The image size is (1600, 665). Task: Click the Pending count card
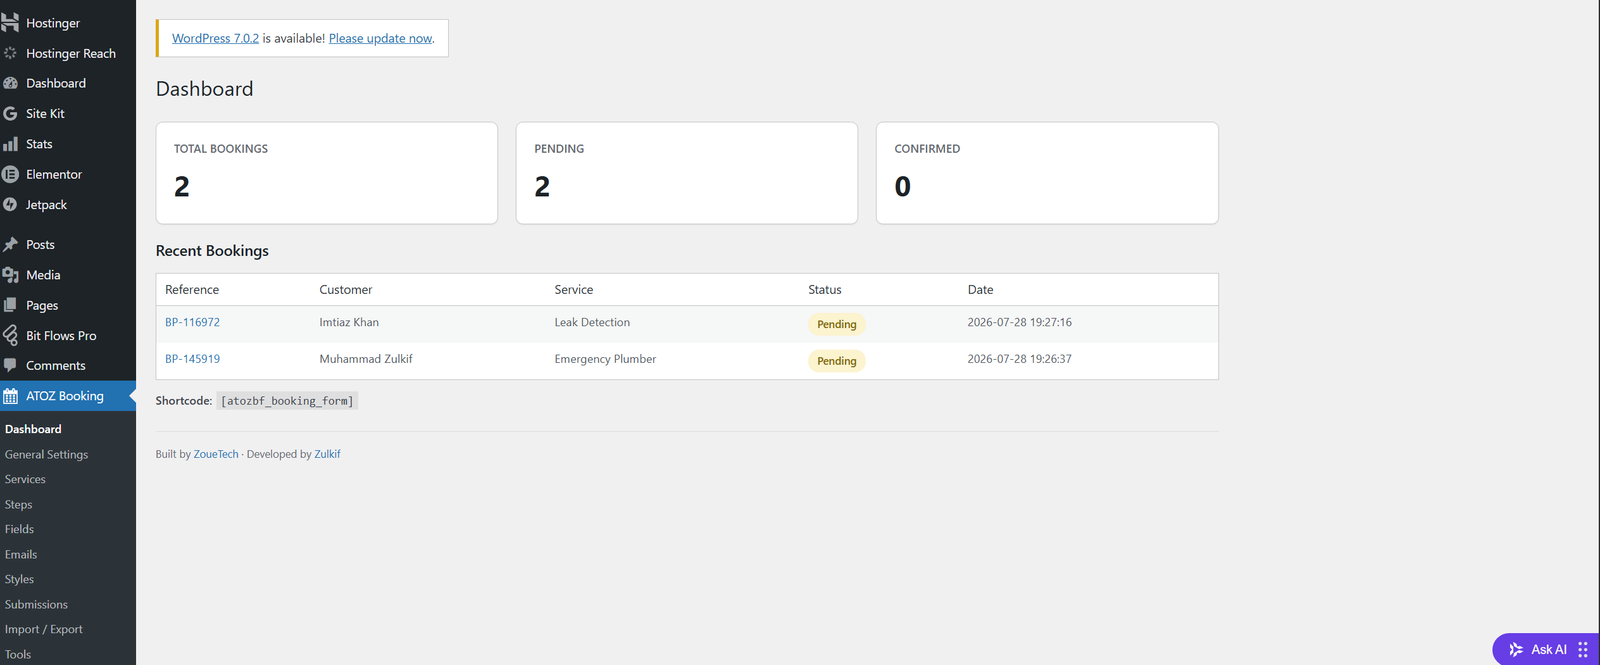687,173
